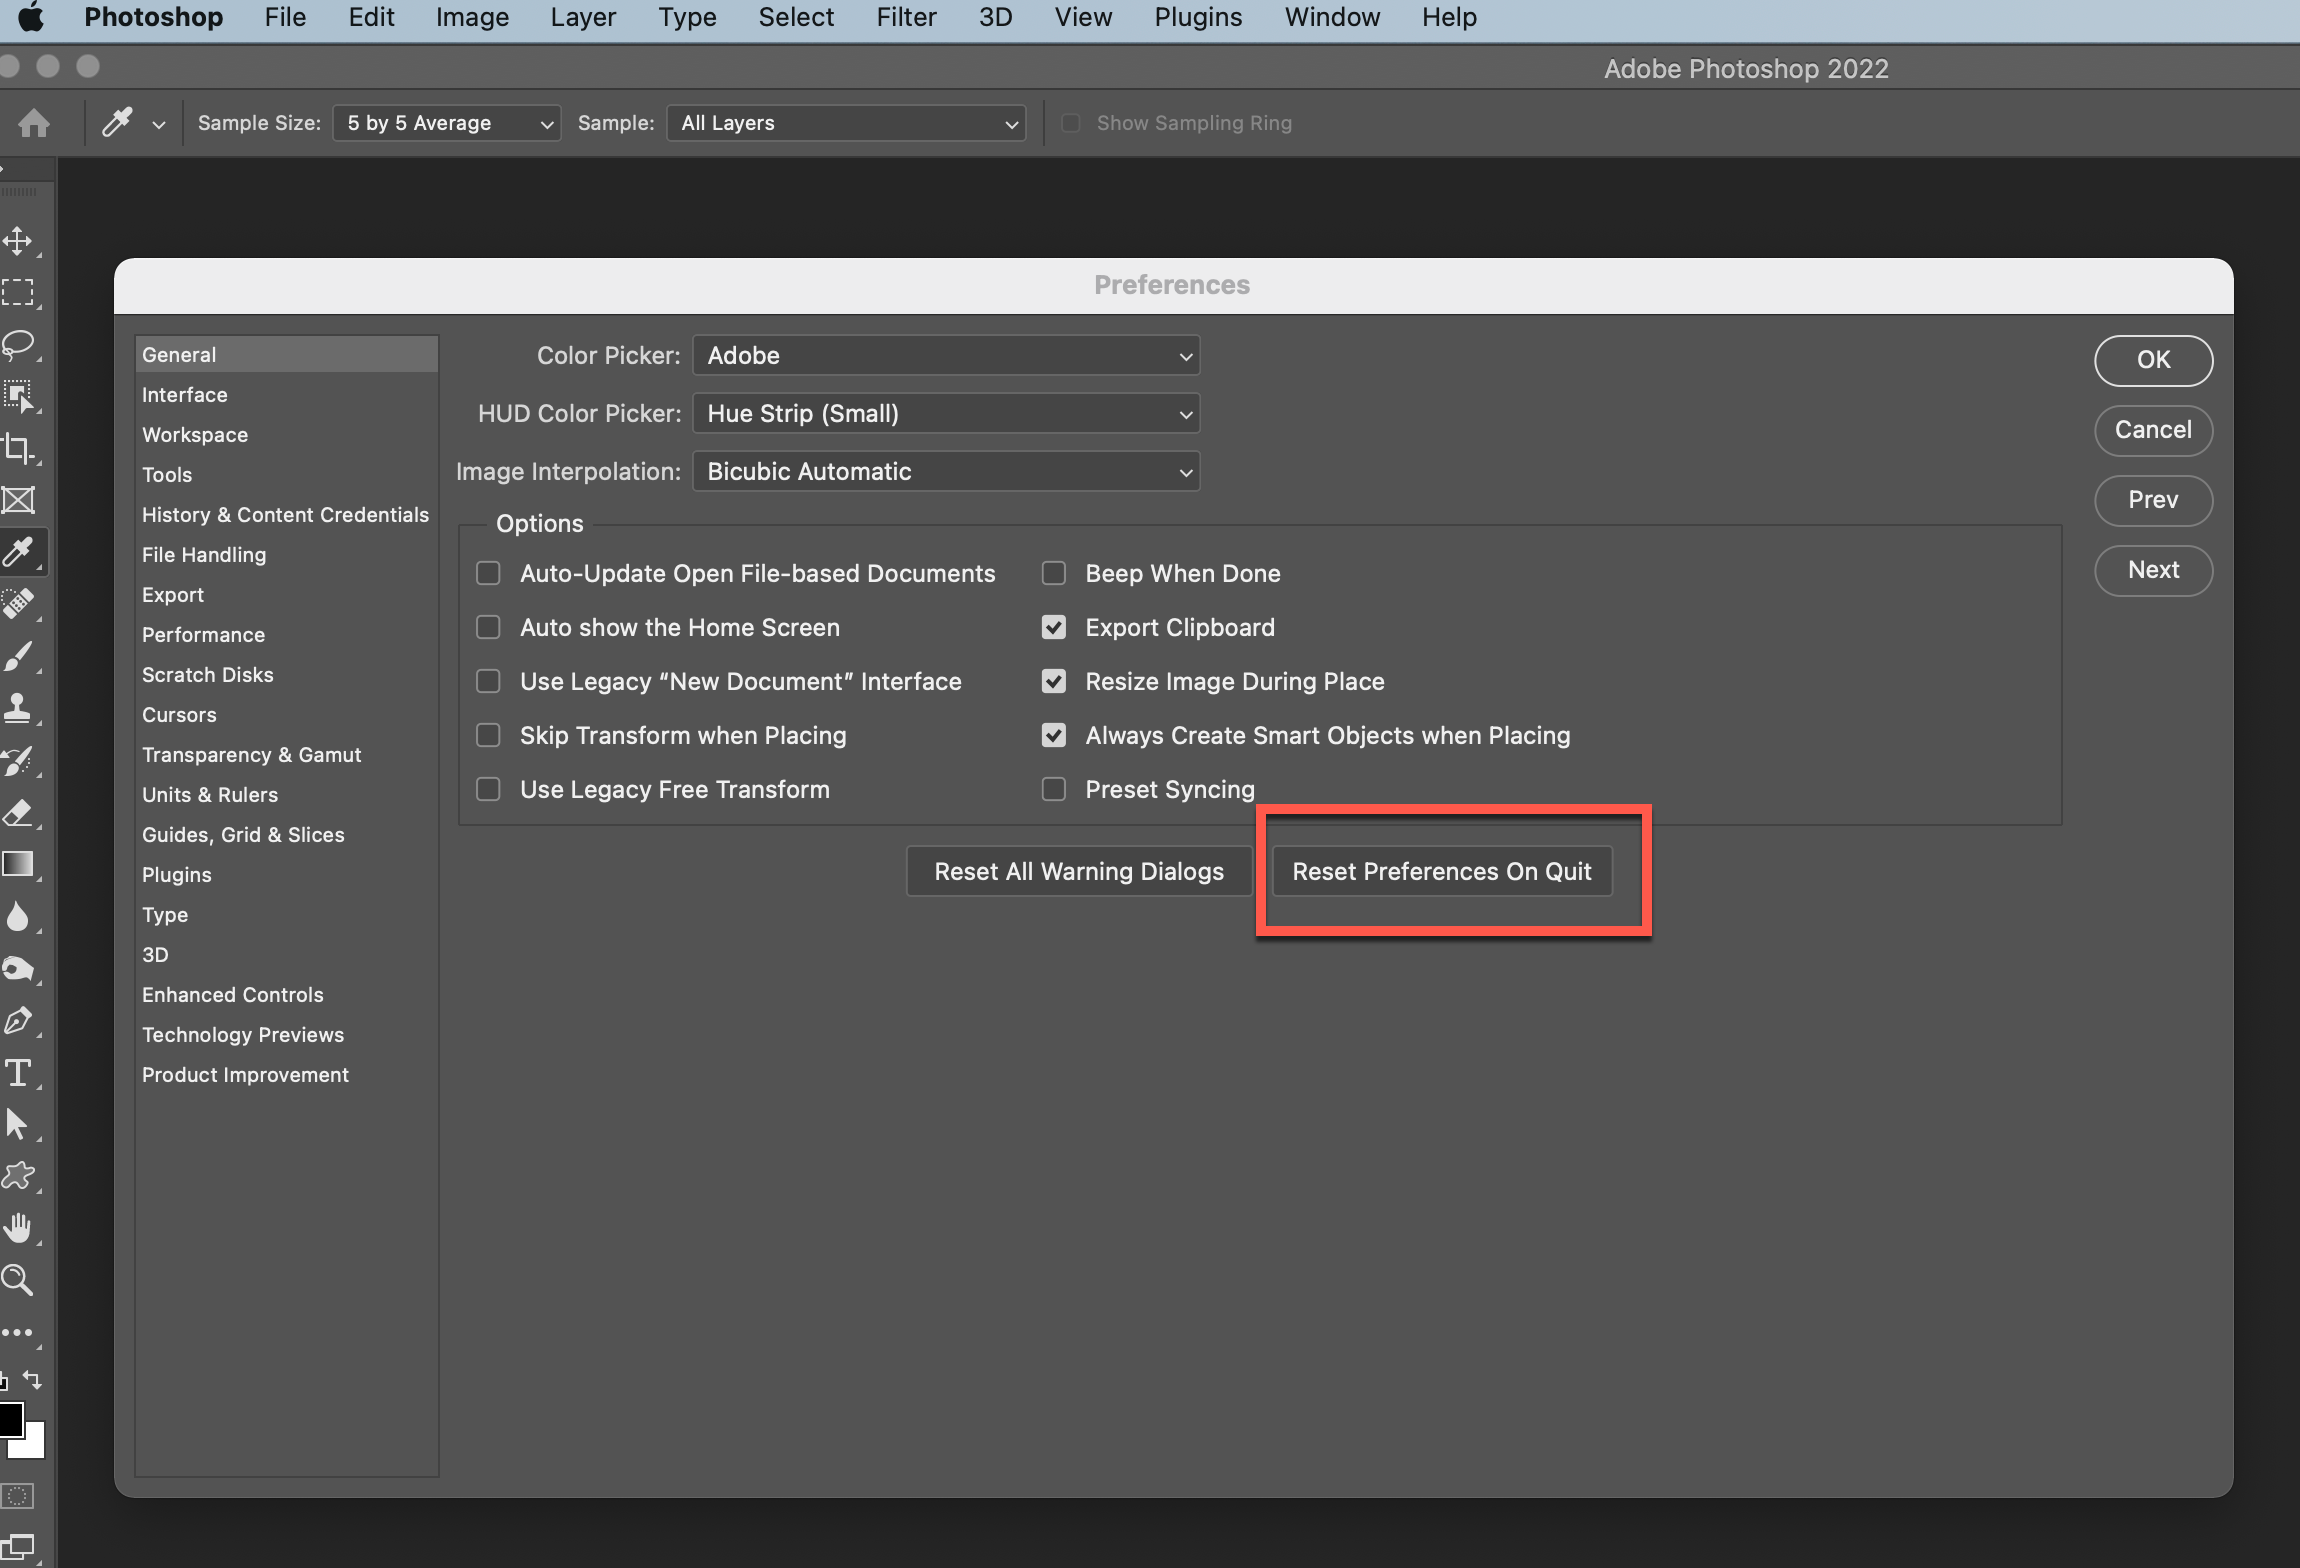Open the Sample Size dropdown

point(445,122)
